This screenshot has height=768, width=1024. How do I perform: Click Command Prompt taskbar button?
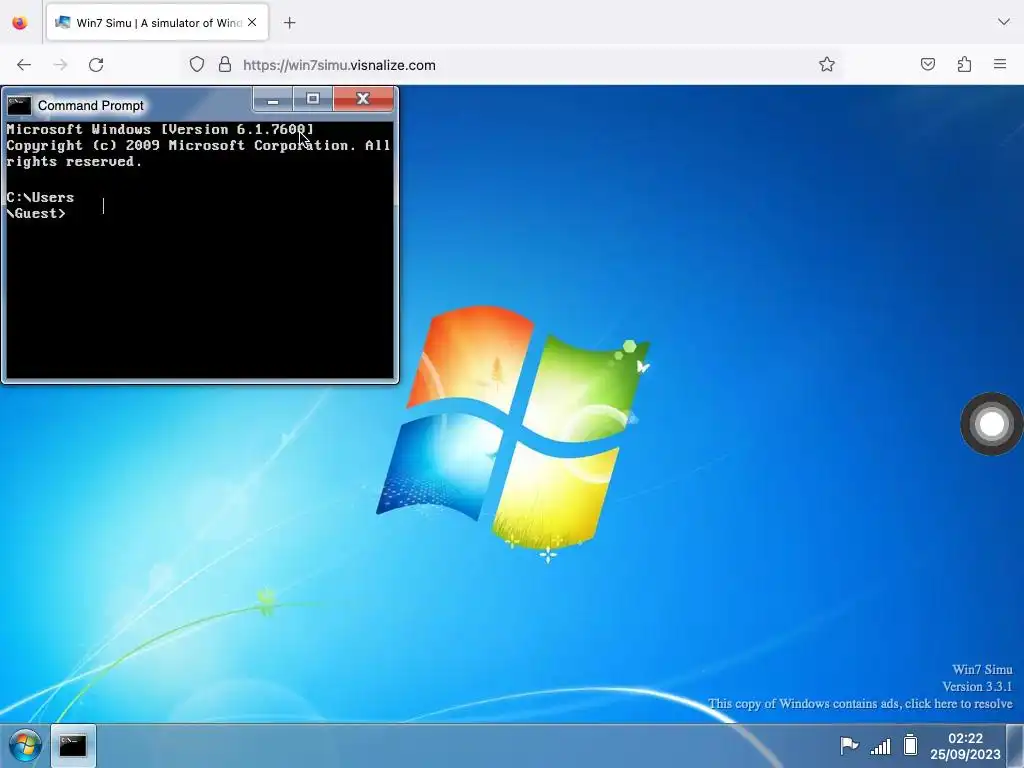(x=73, y=745)
